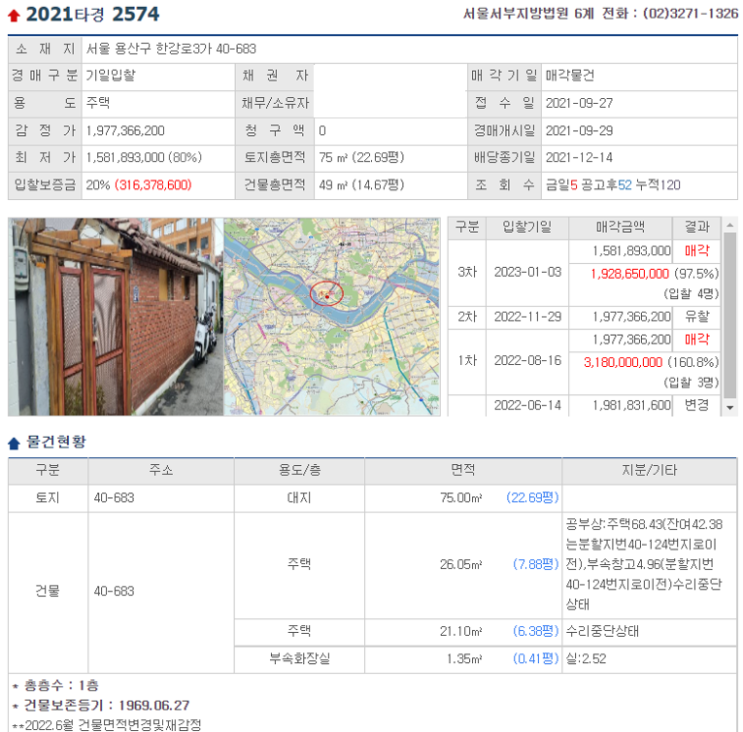Screen dimensions: 743x732
Task: Click the red sale price 3,180,000,000
Action: tap(623, 362)
